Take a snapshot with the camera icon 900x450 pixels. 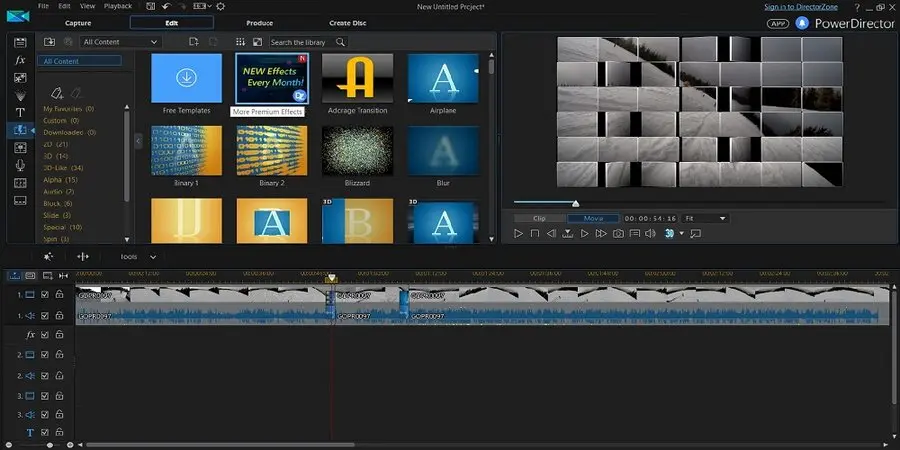[618, 233]
